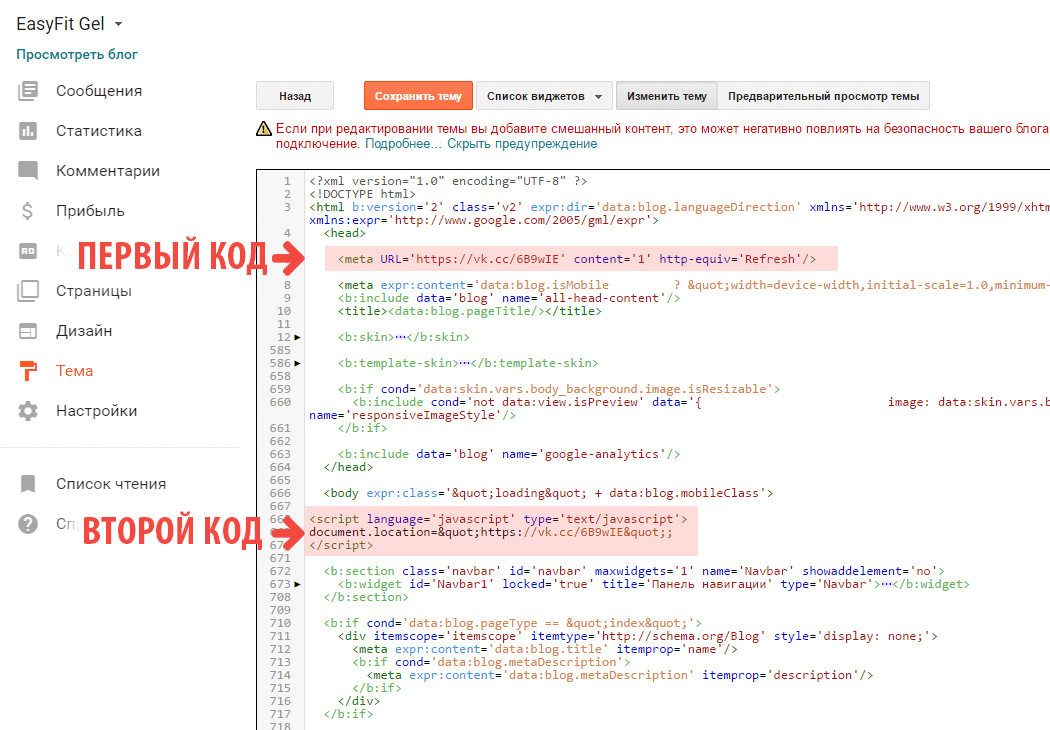
Task: Click the Тема paint roller icon
Action: (28, 371)
